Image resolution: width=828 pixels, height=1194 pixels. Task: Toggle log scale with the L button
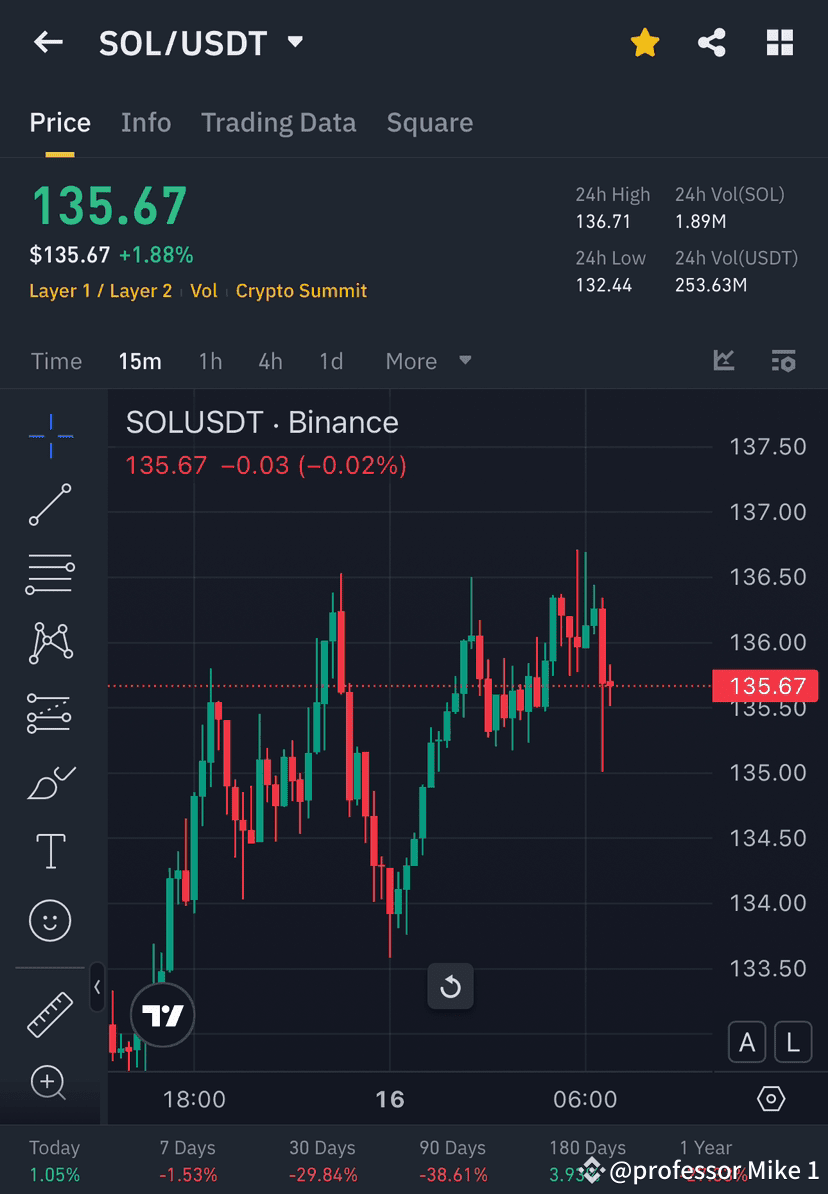793,1042
